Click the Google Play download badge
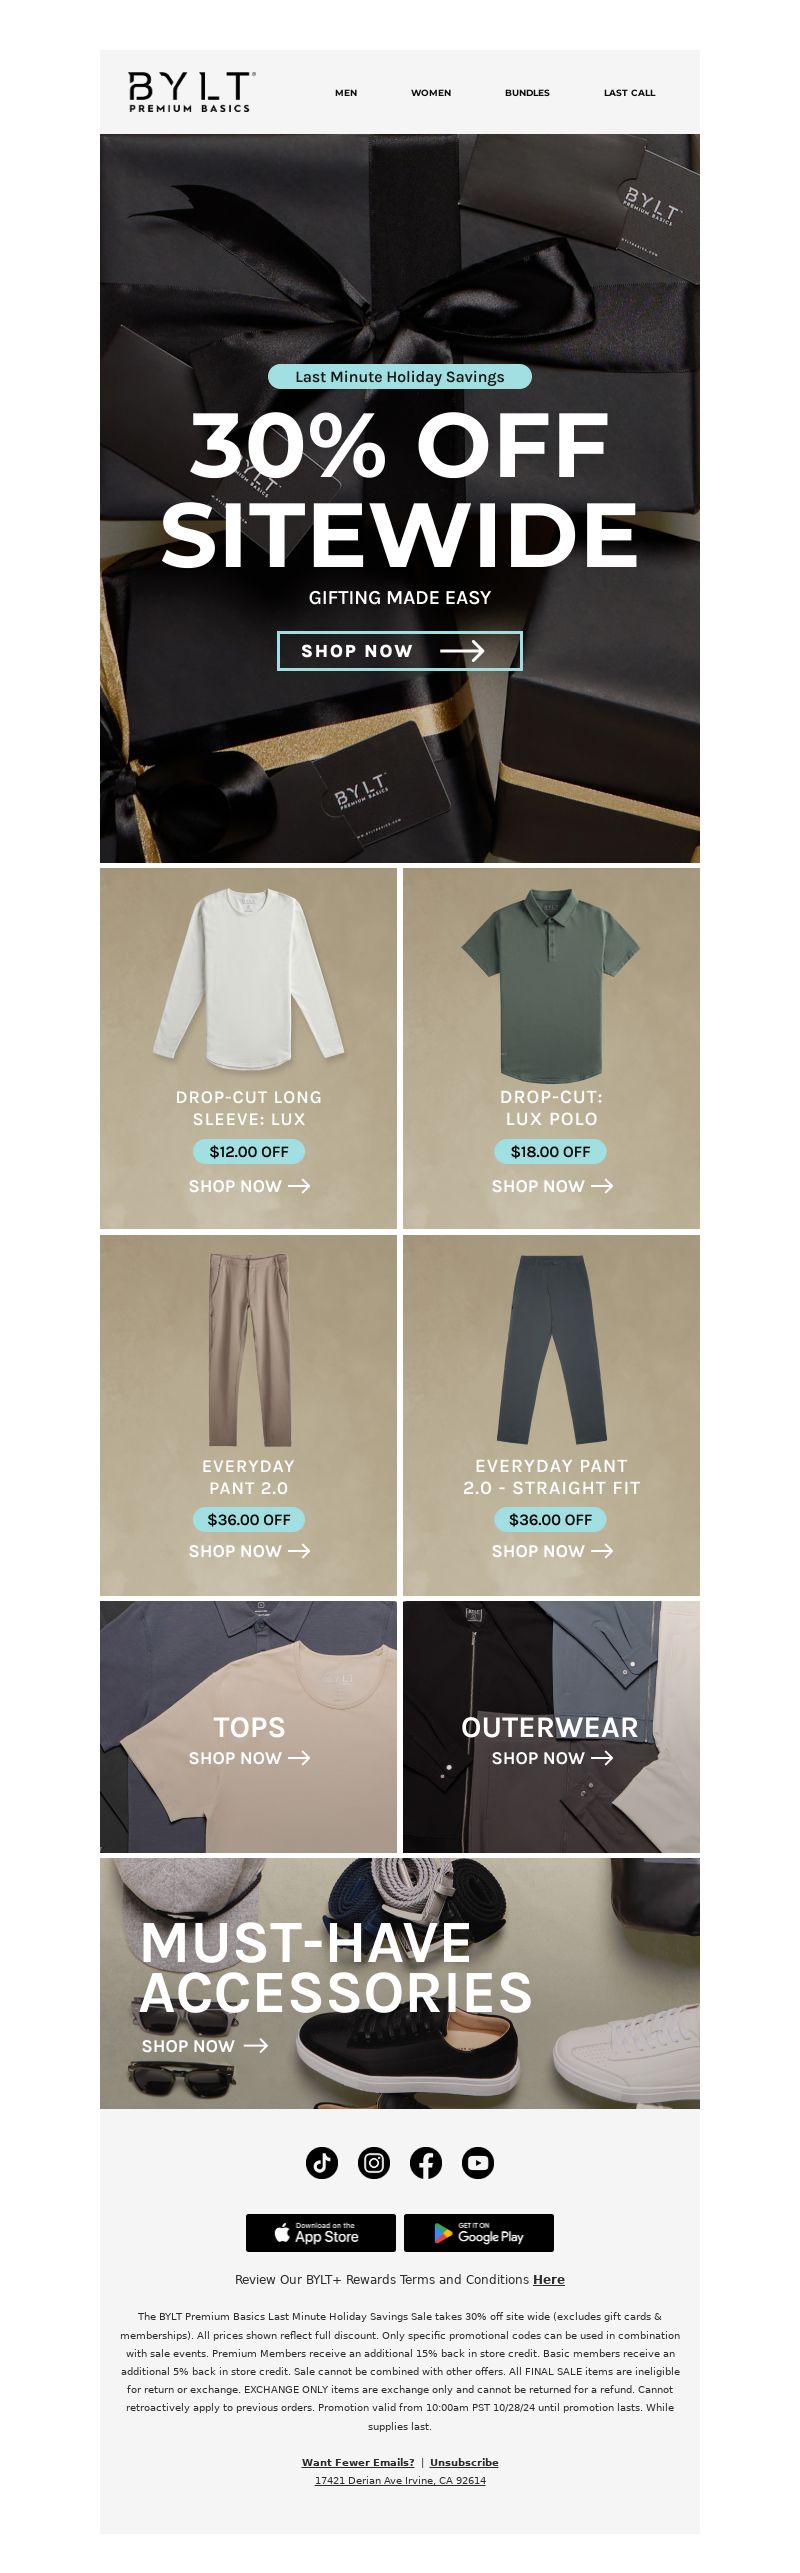This screenshot has width=800, height=2573. (479, 2232)
